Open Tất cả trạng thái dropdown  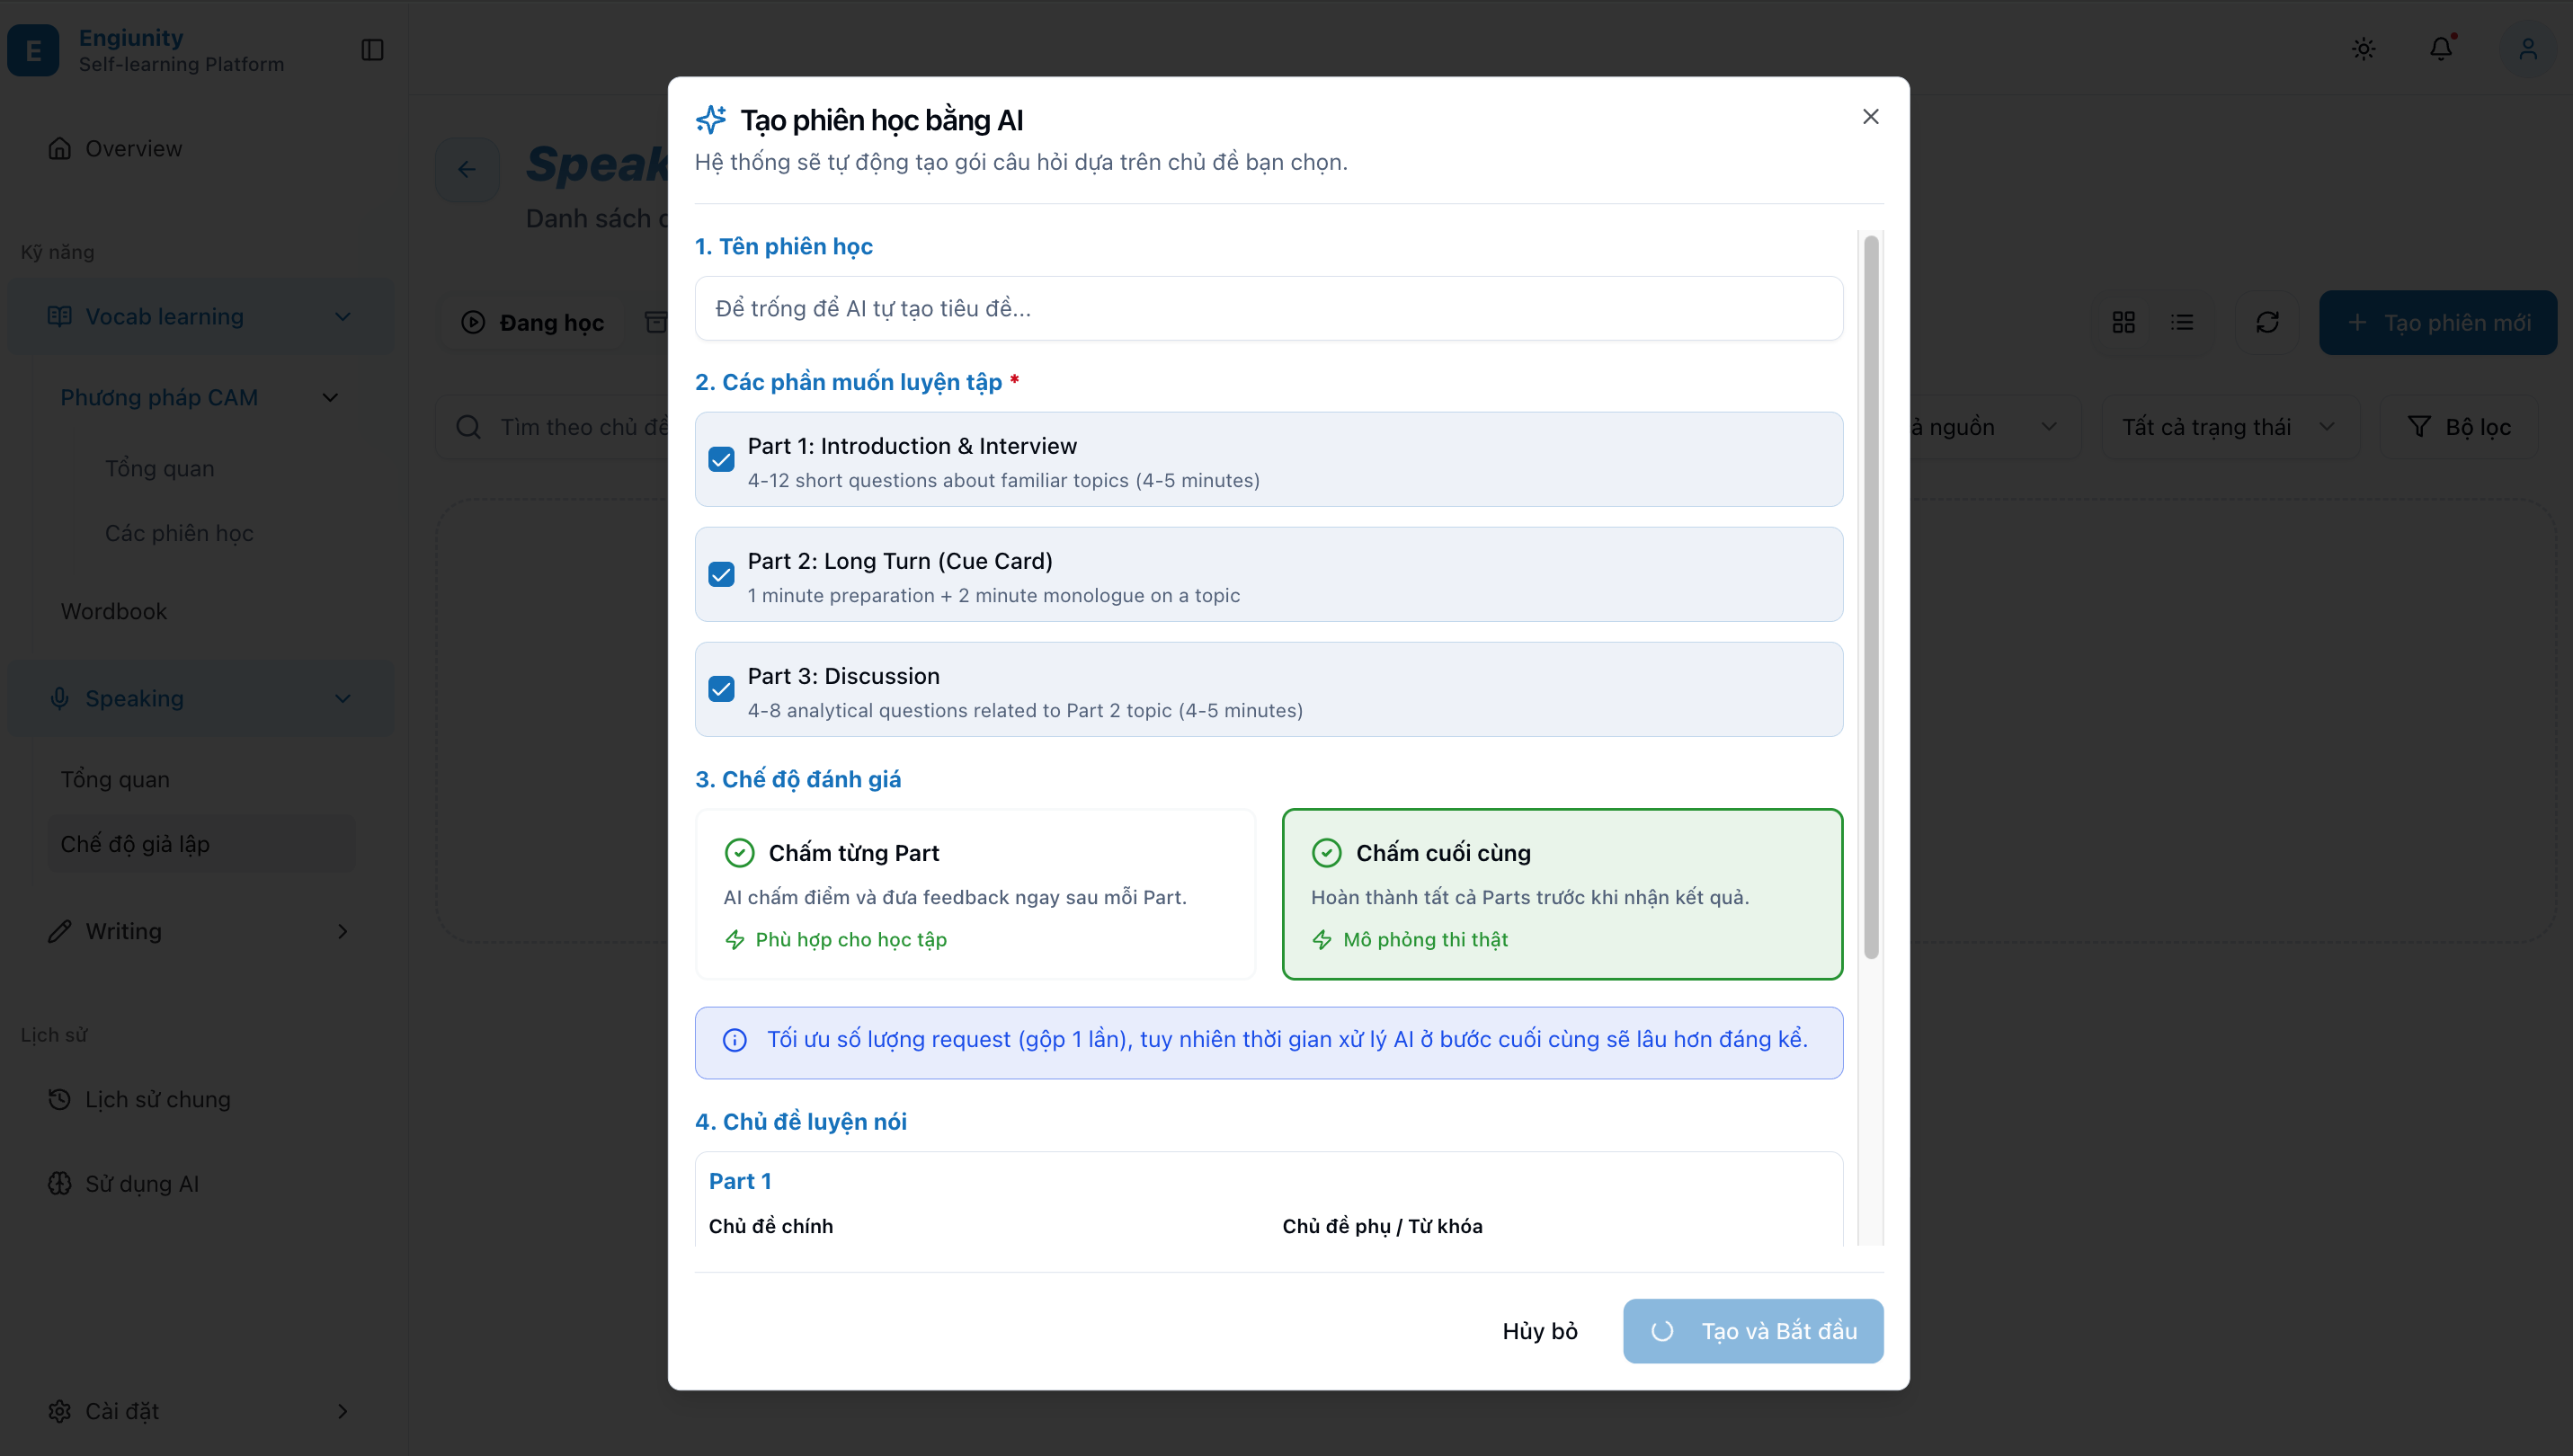point(2229,427)
